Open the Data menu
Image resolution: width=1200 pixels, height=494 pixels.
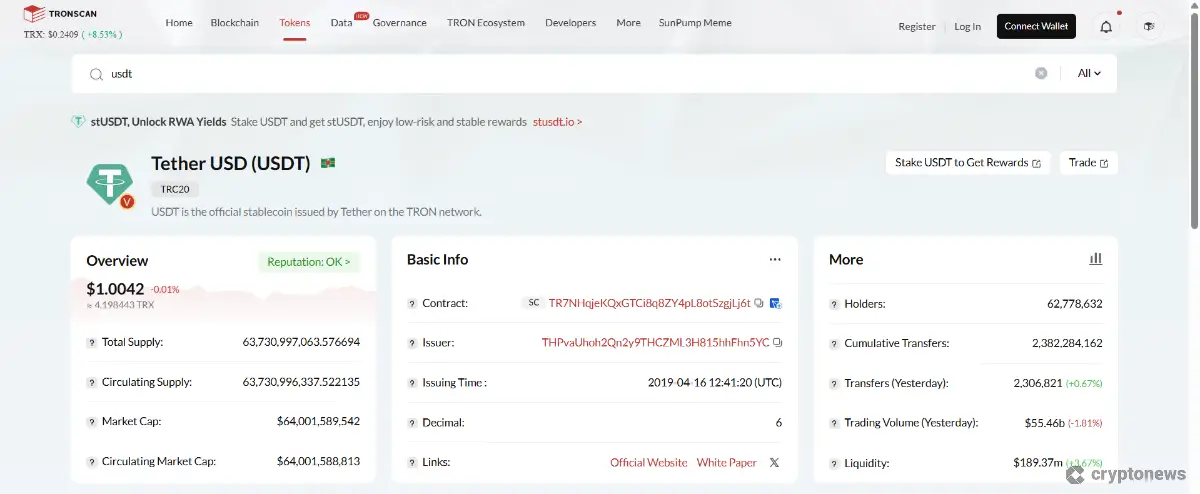[342, 23]
